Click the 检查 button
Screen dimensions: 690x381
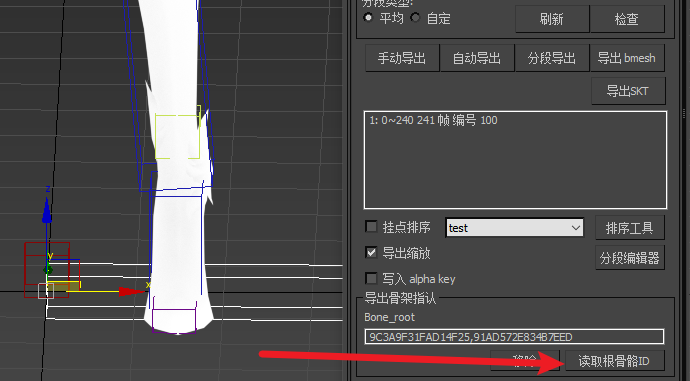tap(627, 19)
